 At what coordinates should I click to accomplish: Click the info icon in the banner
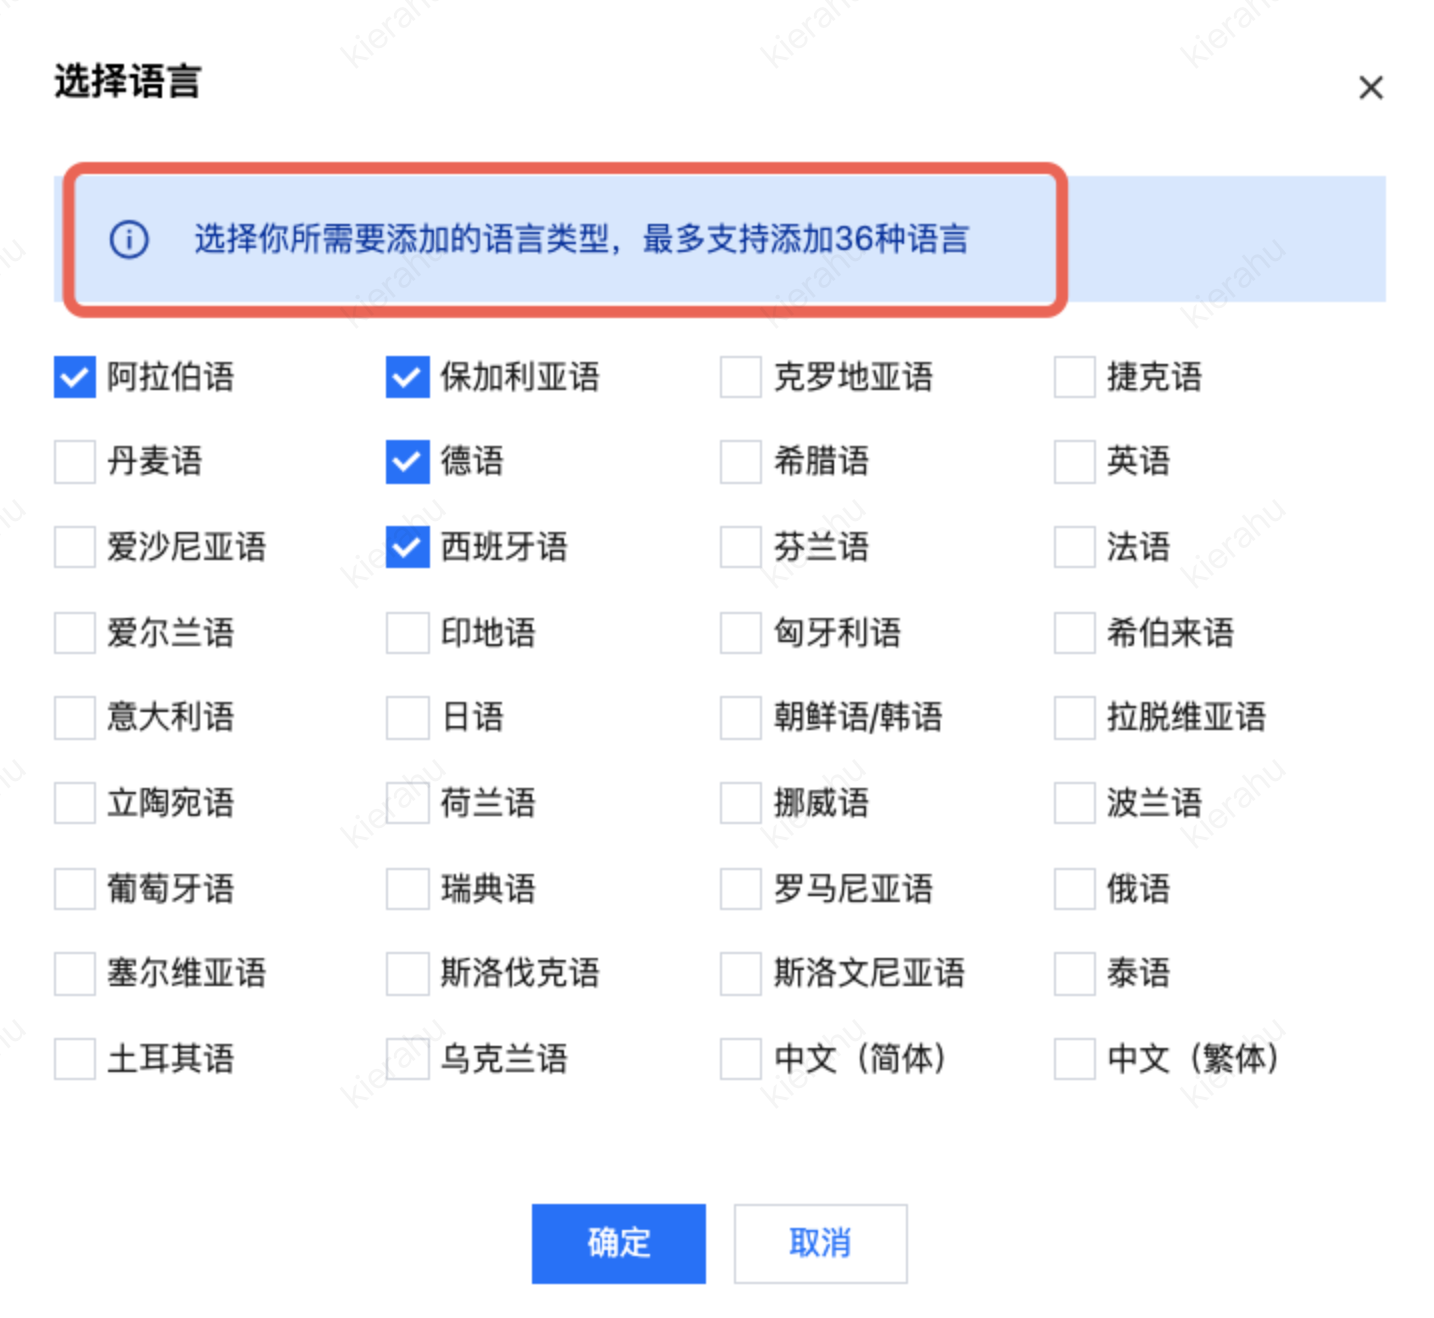click(x=129, y=240)
